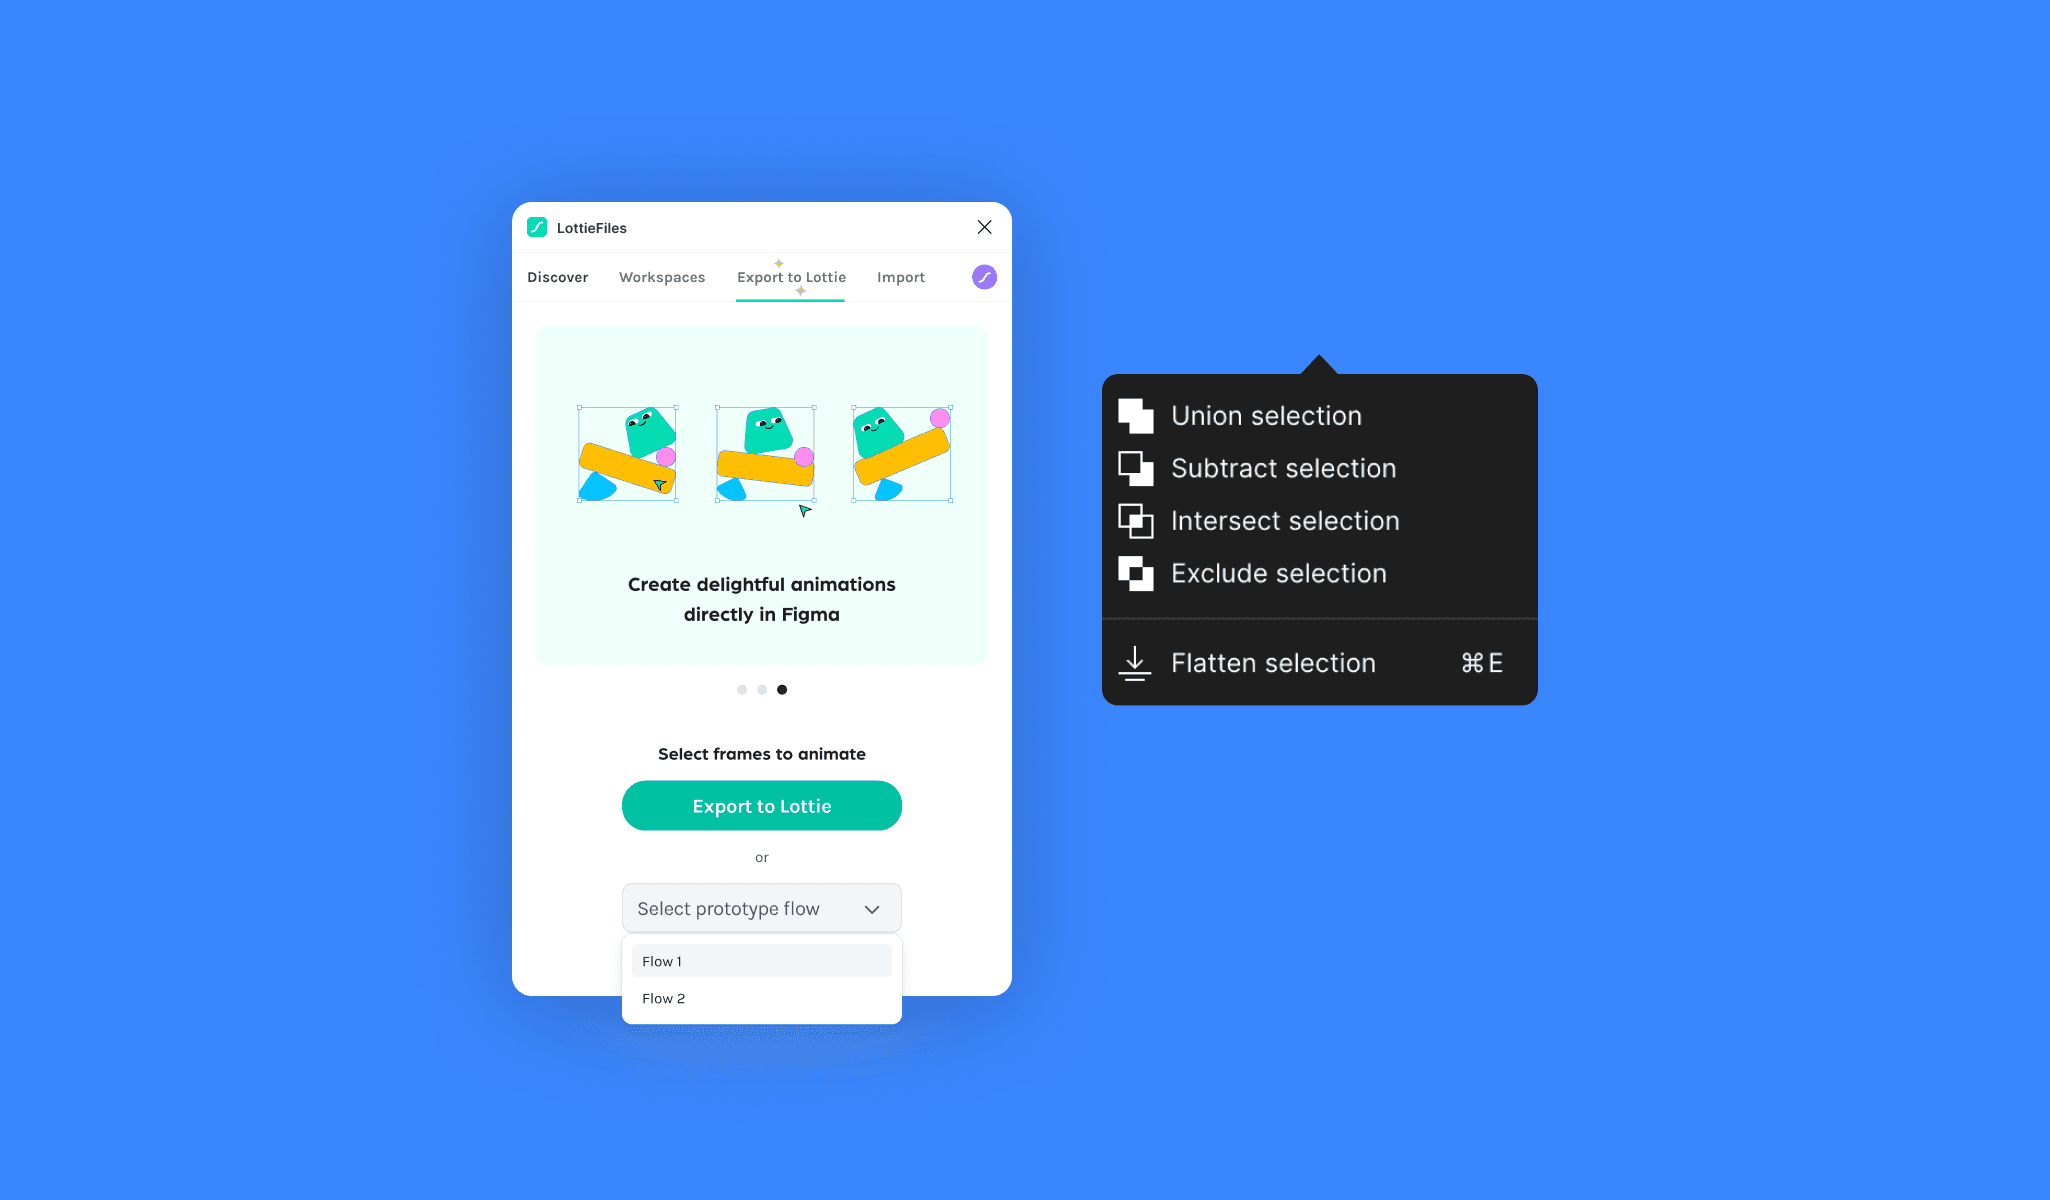Switch to the Import tab
Screen dimensions: 2050x1200
click(x=900, y=277)
